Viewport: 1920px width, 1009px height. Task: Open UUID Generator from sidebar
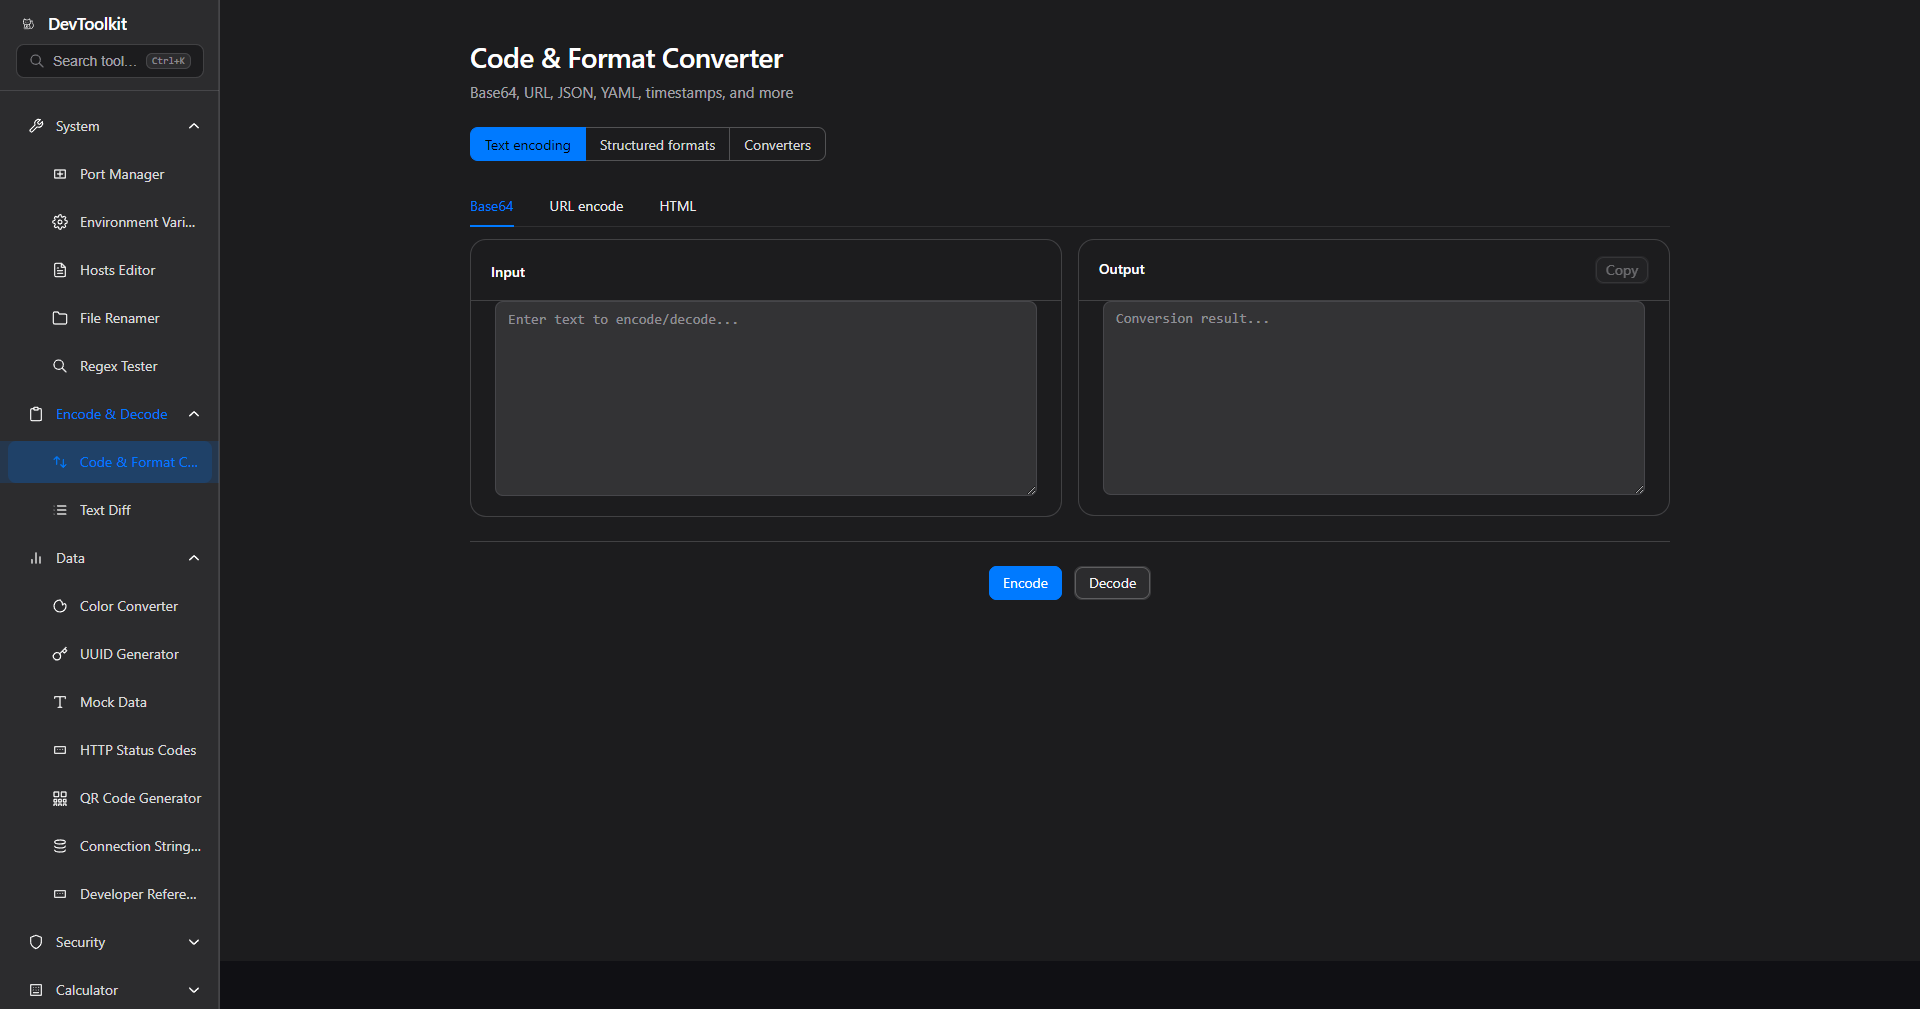110,654
